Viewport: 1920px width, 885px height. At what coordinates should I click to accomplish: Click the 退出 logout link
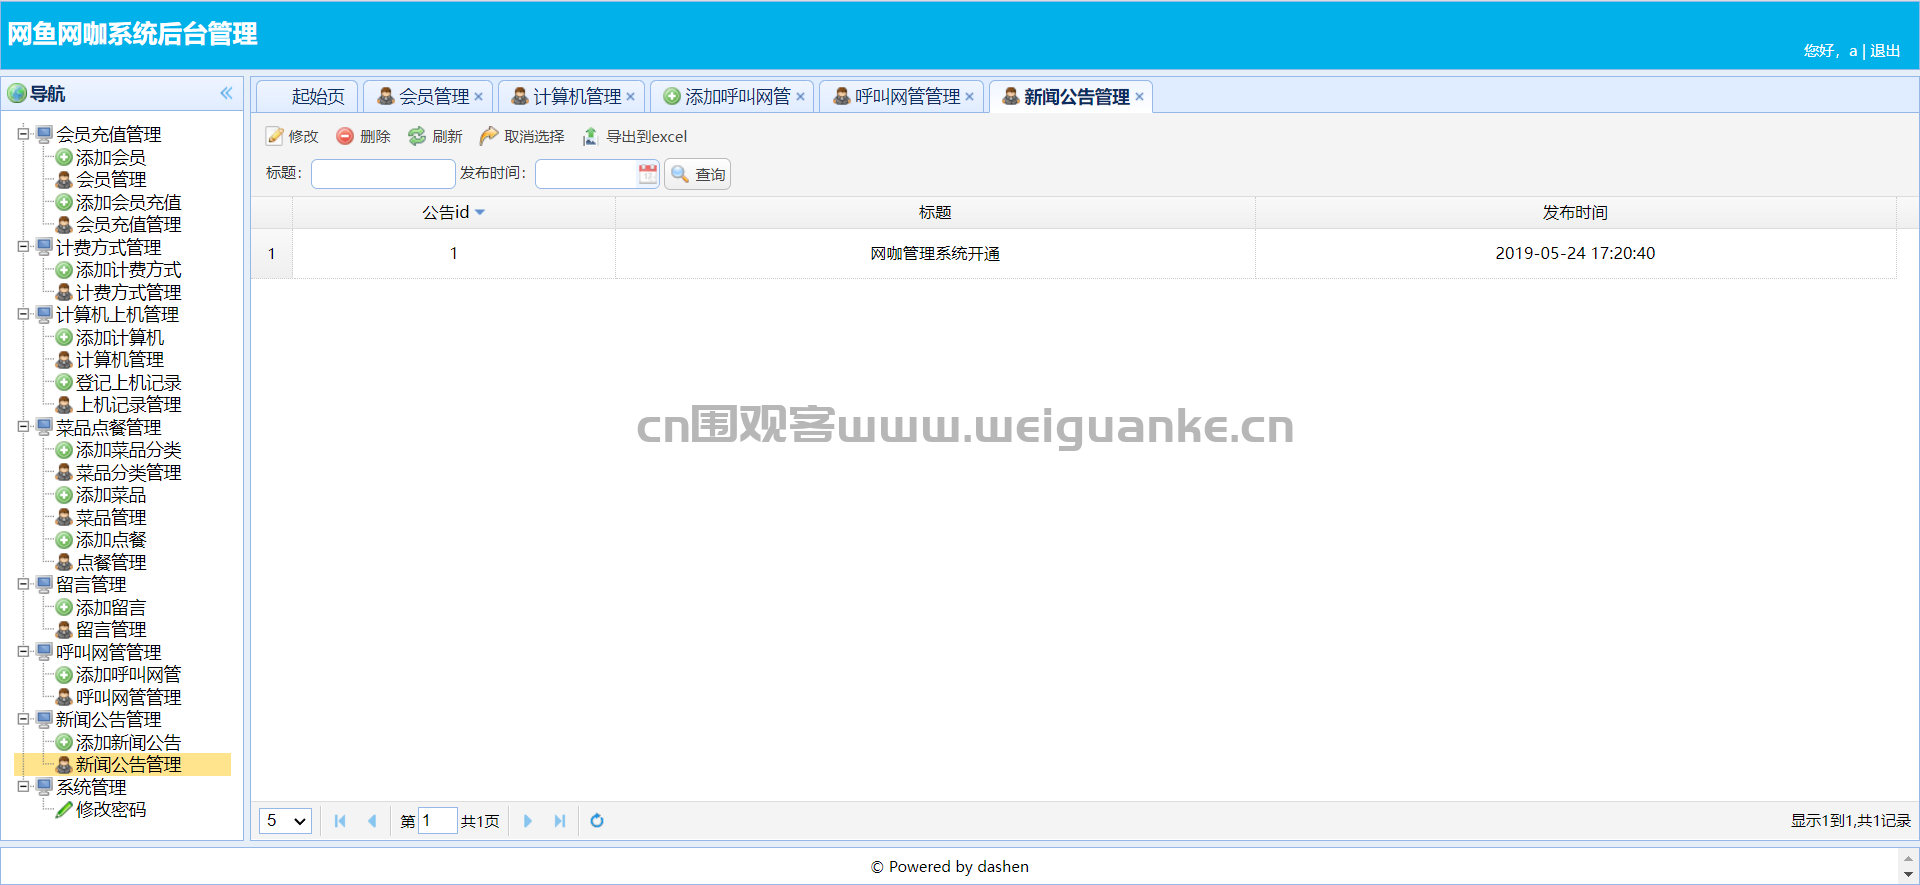tap(1885, 50)
